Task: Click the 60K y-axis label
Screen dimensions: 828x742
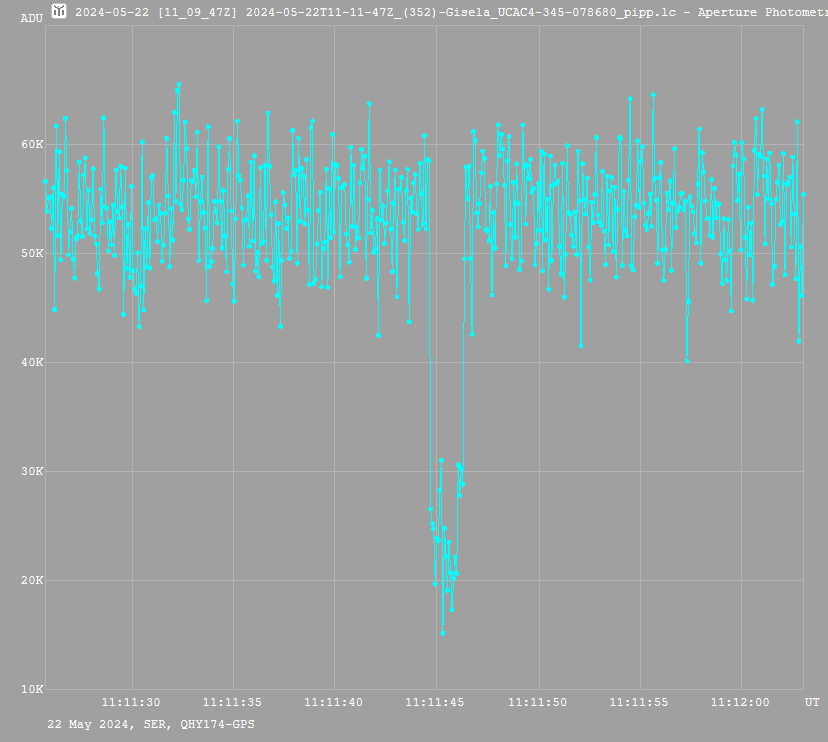Action: (x=32, y=144)
